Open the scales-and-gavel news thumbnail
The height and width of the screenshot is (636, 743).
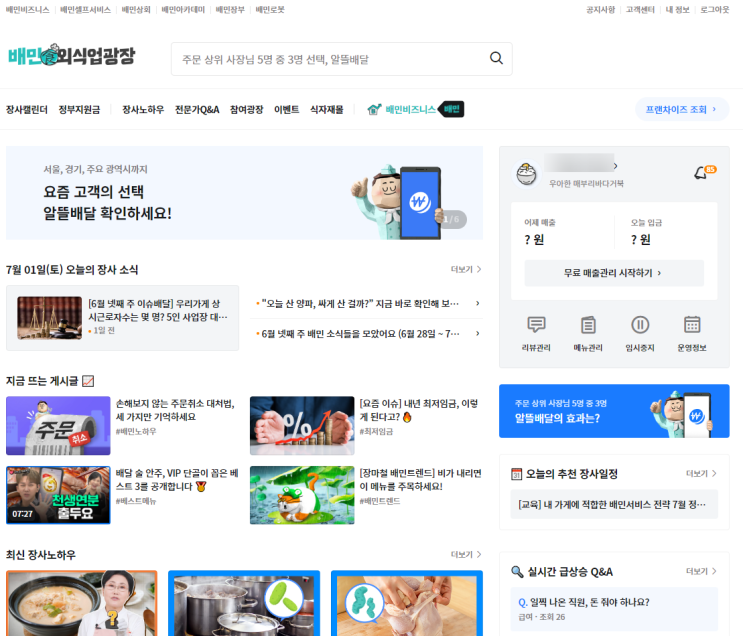pyautogui.click(x=49, y=318)
